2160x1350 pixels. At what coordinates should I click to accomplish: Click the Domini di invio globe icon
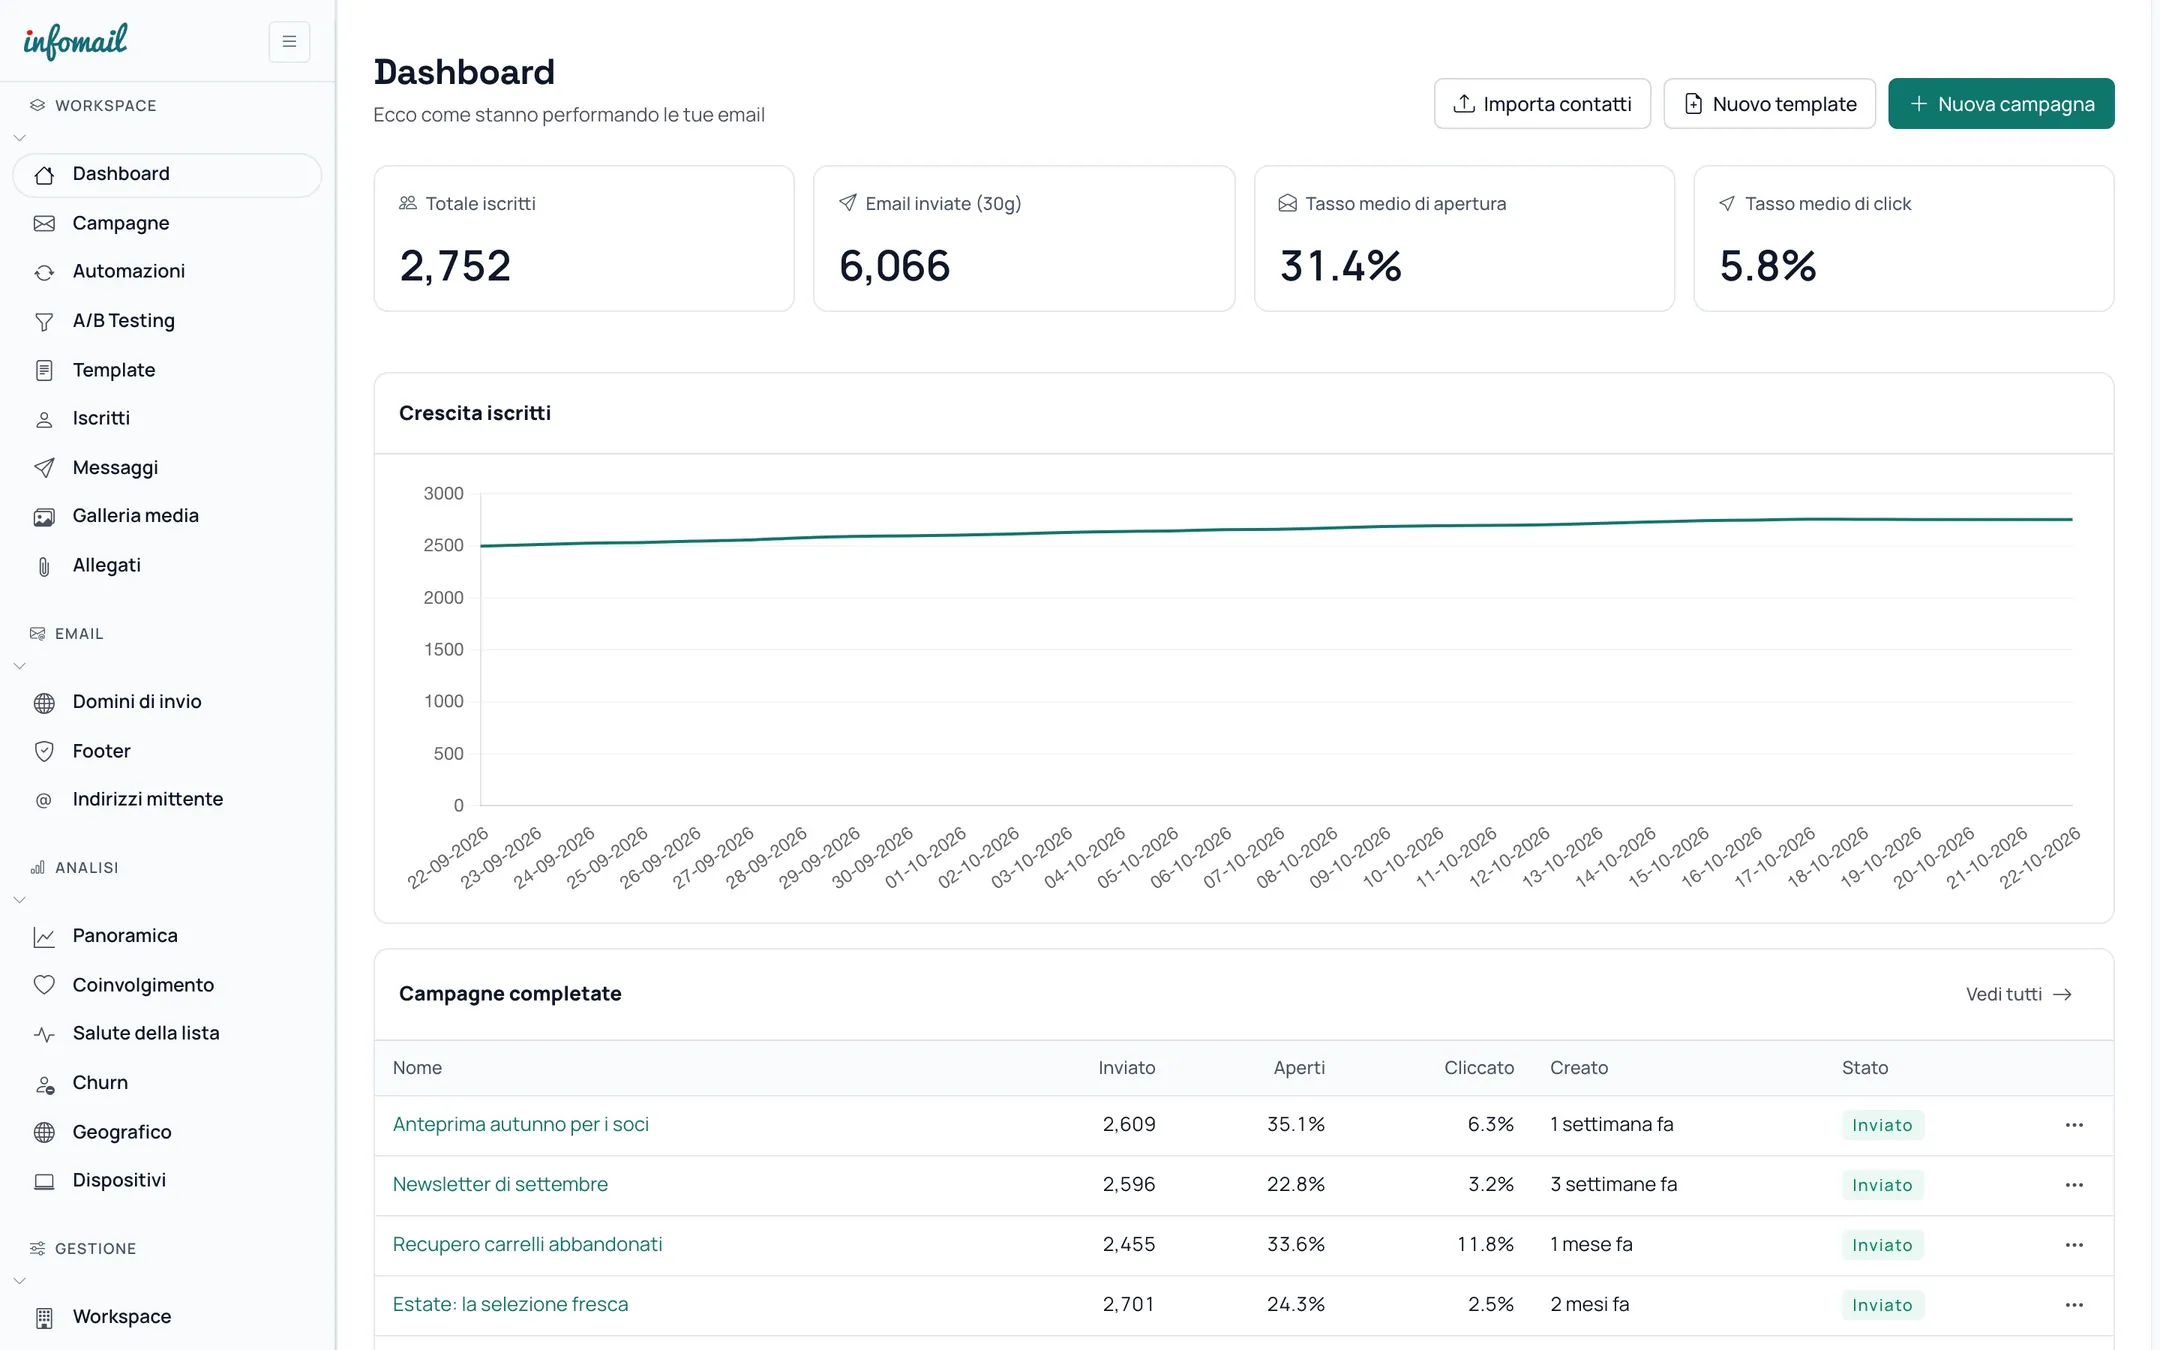[x=44, y=703]
